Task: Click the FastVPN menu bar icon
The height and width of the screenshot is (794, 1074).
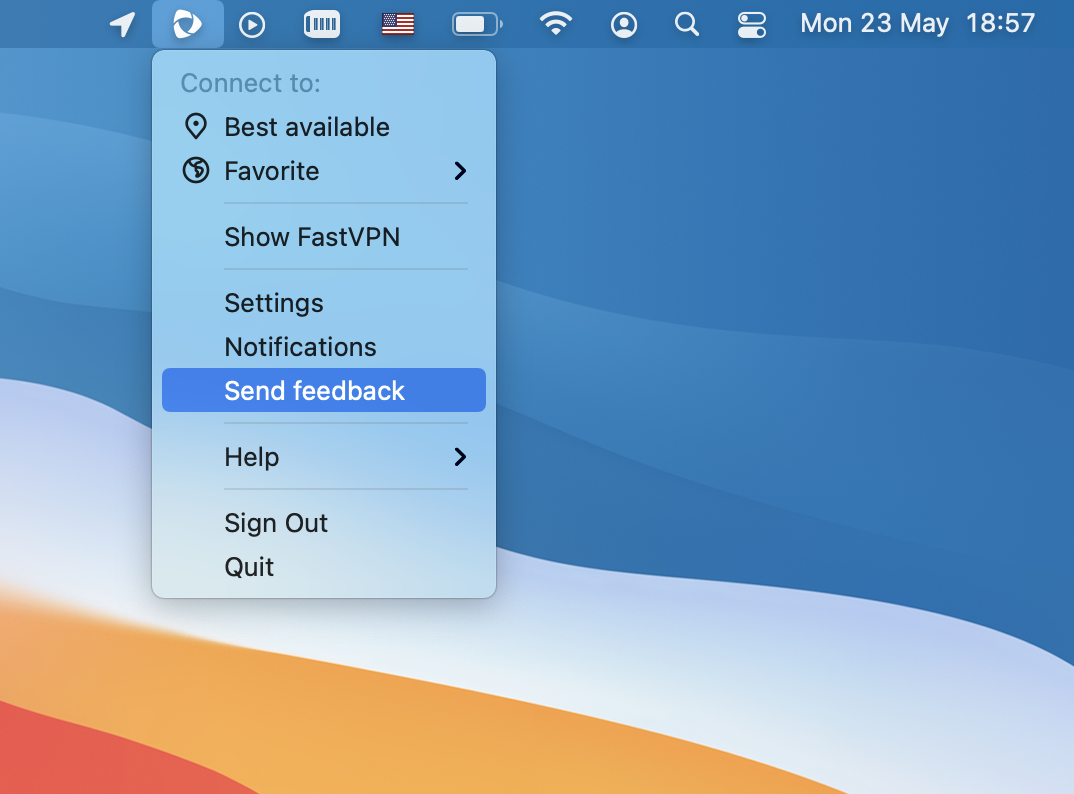Action: pos(188,25)
